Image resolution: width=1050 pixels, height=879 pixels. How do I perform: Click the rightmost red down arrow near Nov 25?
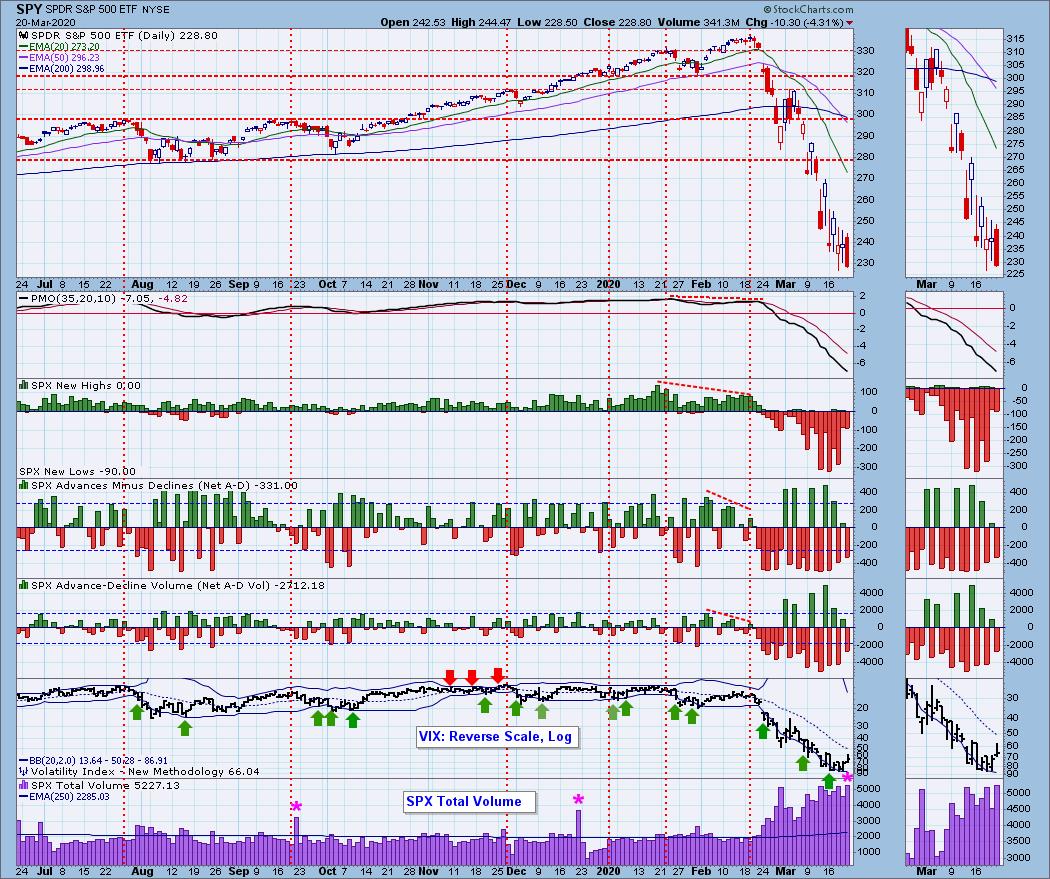point(498,675)
